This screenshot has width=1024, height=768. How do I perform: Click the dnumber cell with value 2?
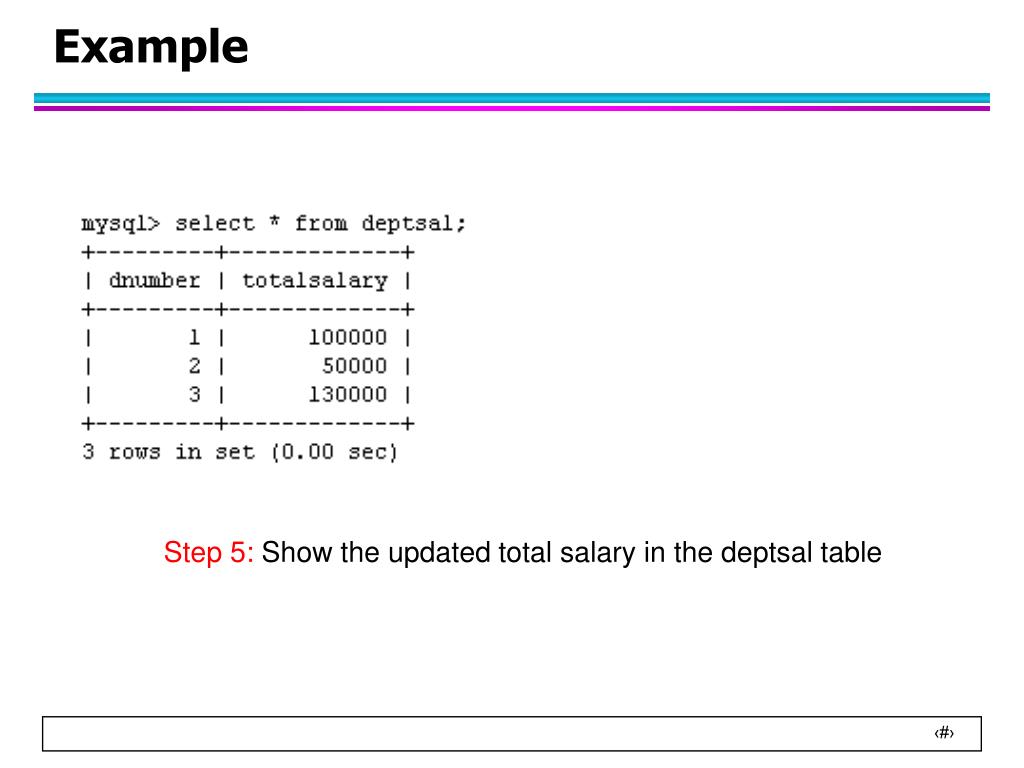click(195, 366)
